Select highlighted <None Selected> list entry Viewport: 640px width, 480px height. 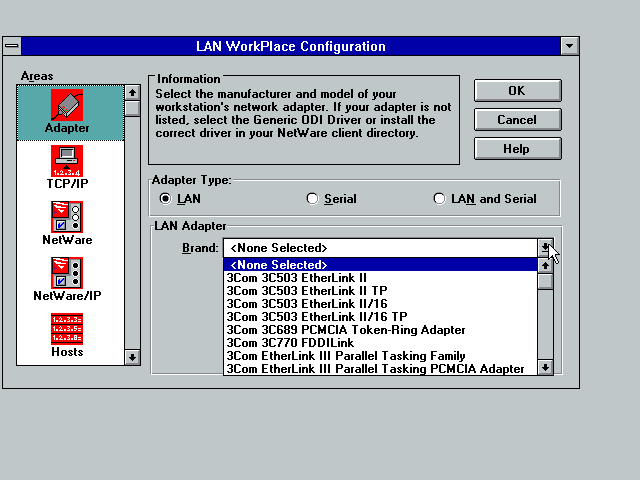pos(380,264)
